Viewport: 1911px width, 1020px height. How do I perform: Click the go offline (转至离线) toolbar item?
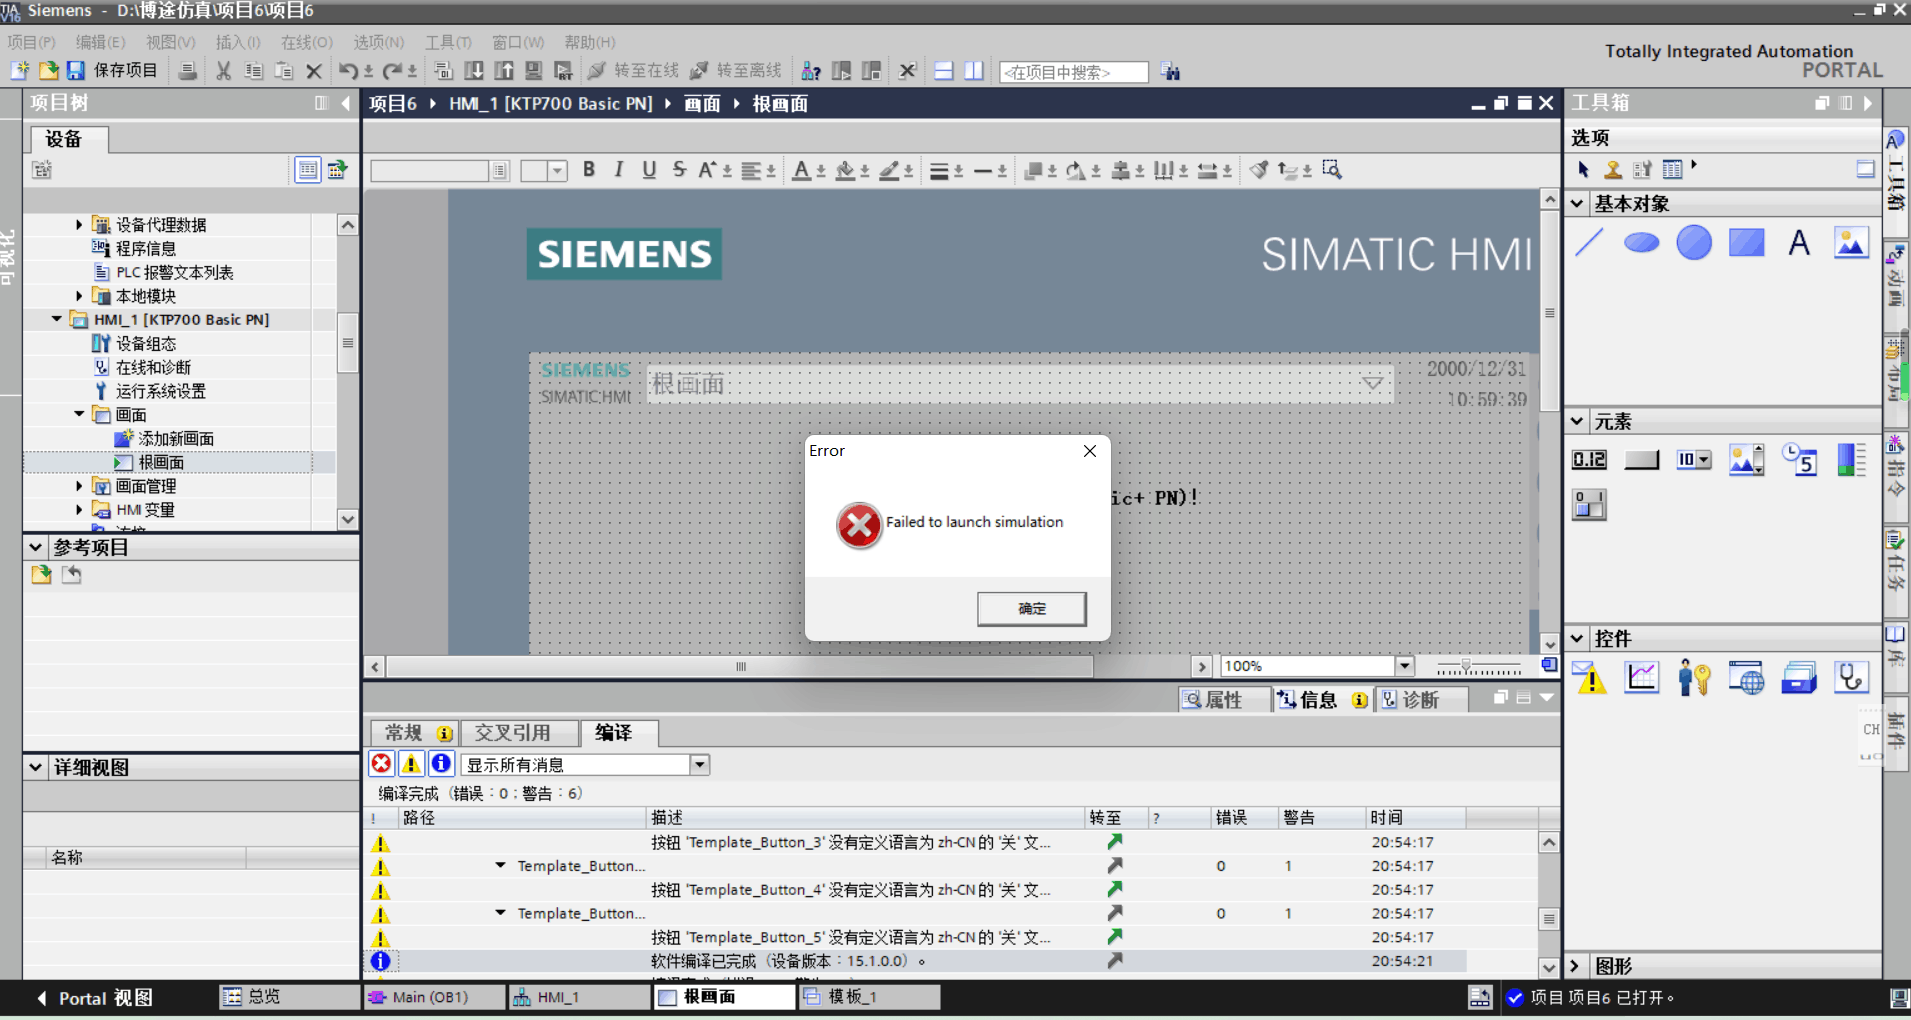[737, 71]
